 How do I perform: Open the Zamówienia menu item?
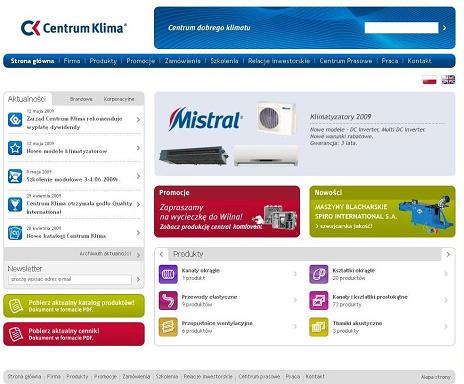click(183, 61)
